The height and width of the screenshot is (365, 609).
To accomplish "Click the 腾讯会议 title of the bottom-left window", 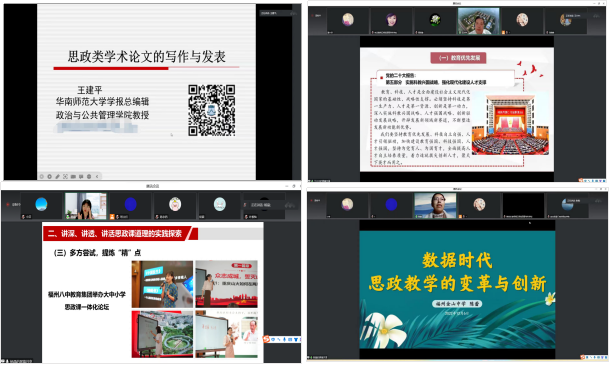I will point(152,186).
